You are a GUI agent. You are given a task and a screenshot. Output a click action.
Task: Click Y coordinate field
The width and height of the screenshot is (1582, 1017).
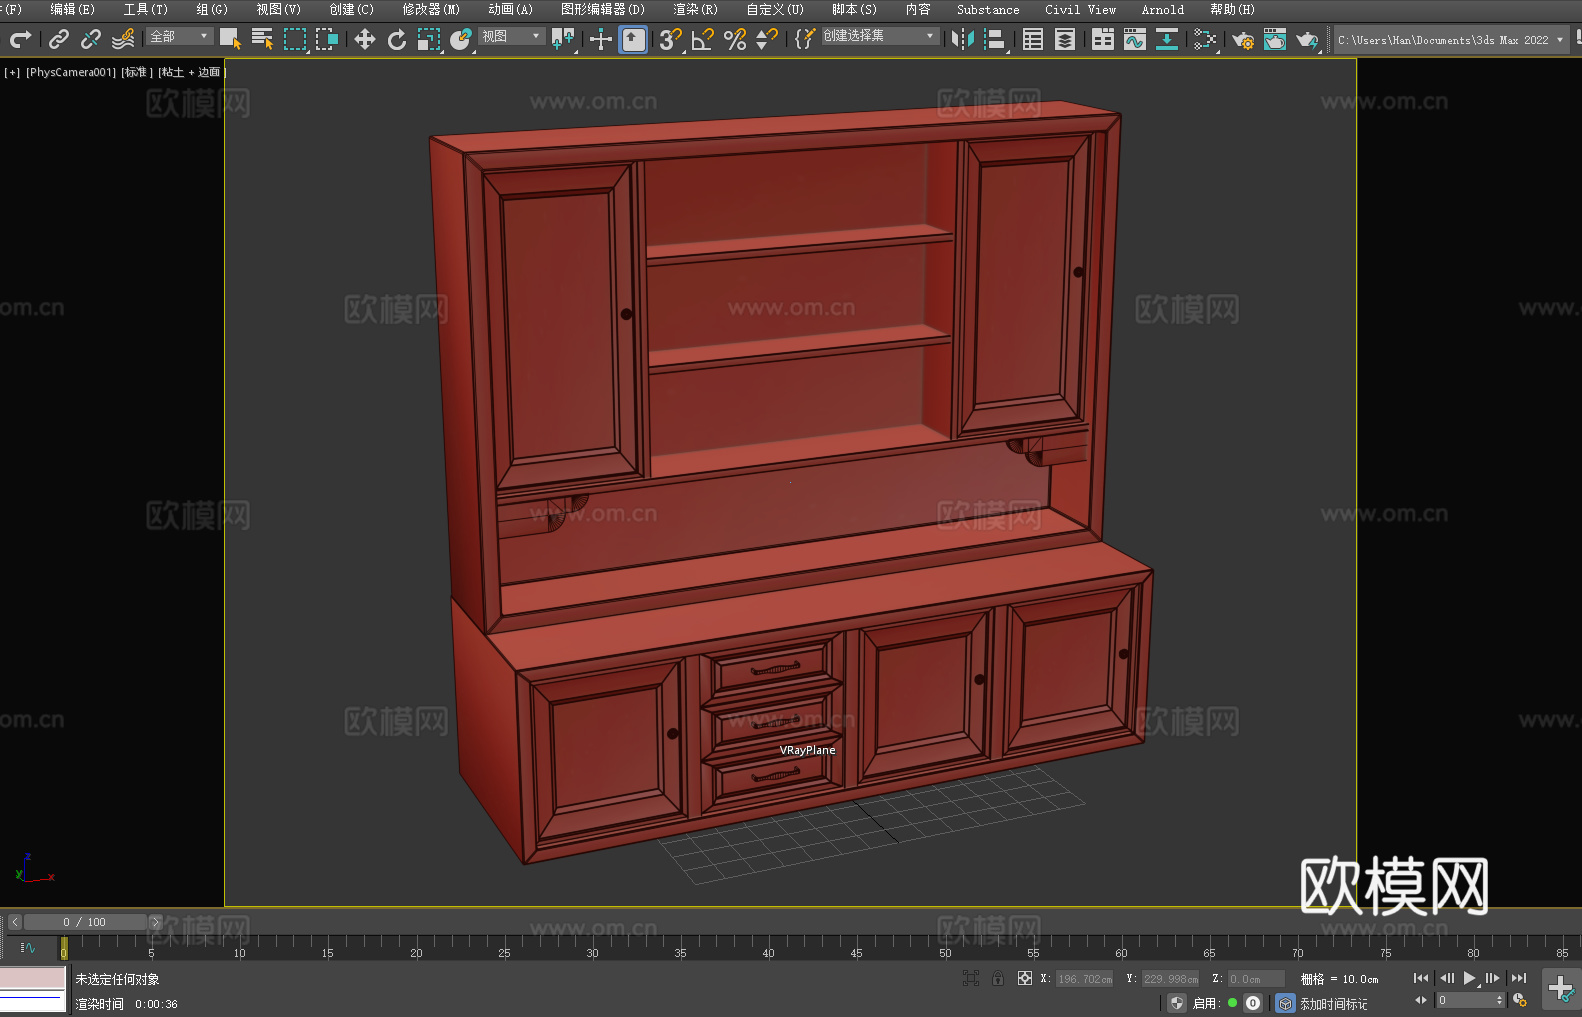1171,979
